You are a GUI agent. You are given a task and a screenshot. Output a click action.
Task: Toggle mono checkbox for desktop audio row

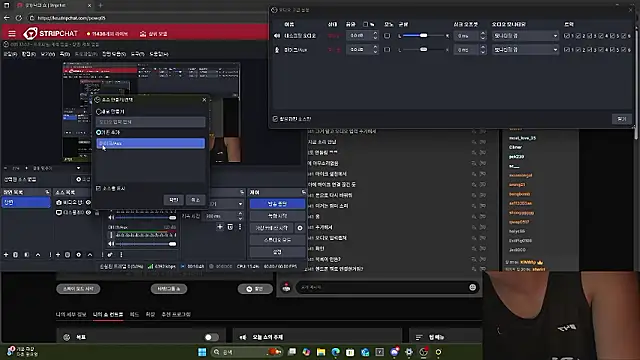point(387,36)
